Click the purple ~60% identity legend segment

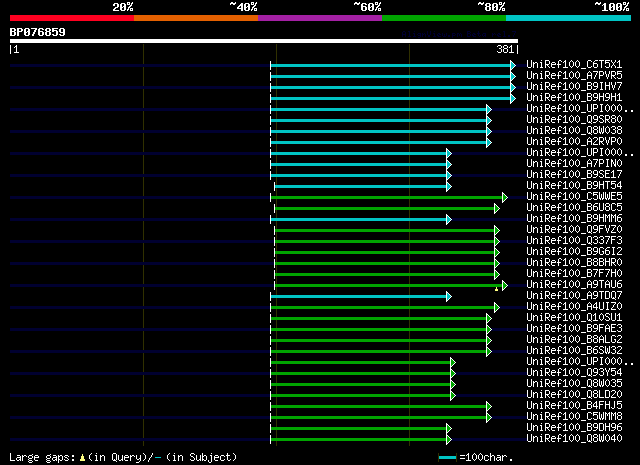(320, 18)
